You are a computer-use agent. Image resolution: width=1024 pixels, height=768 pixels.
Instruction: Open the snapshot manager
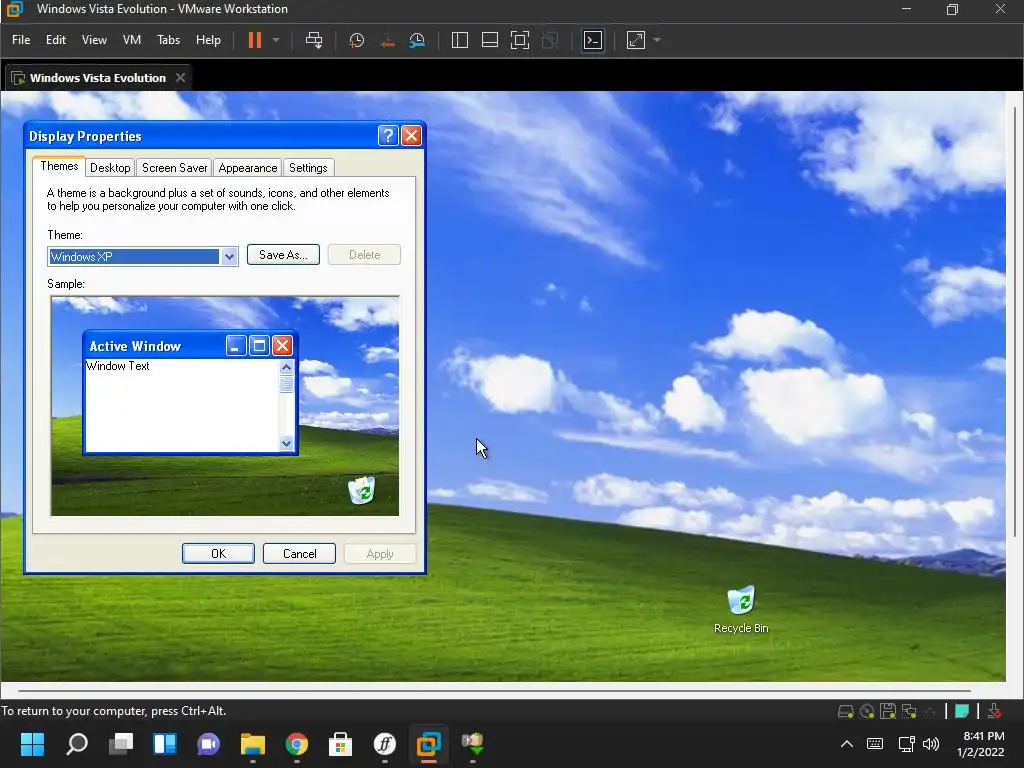tap(417, 40)
